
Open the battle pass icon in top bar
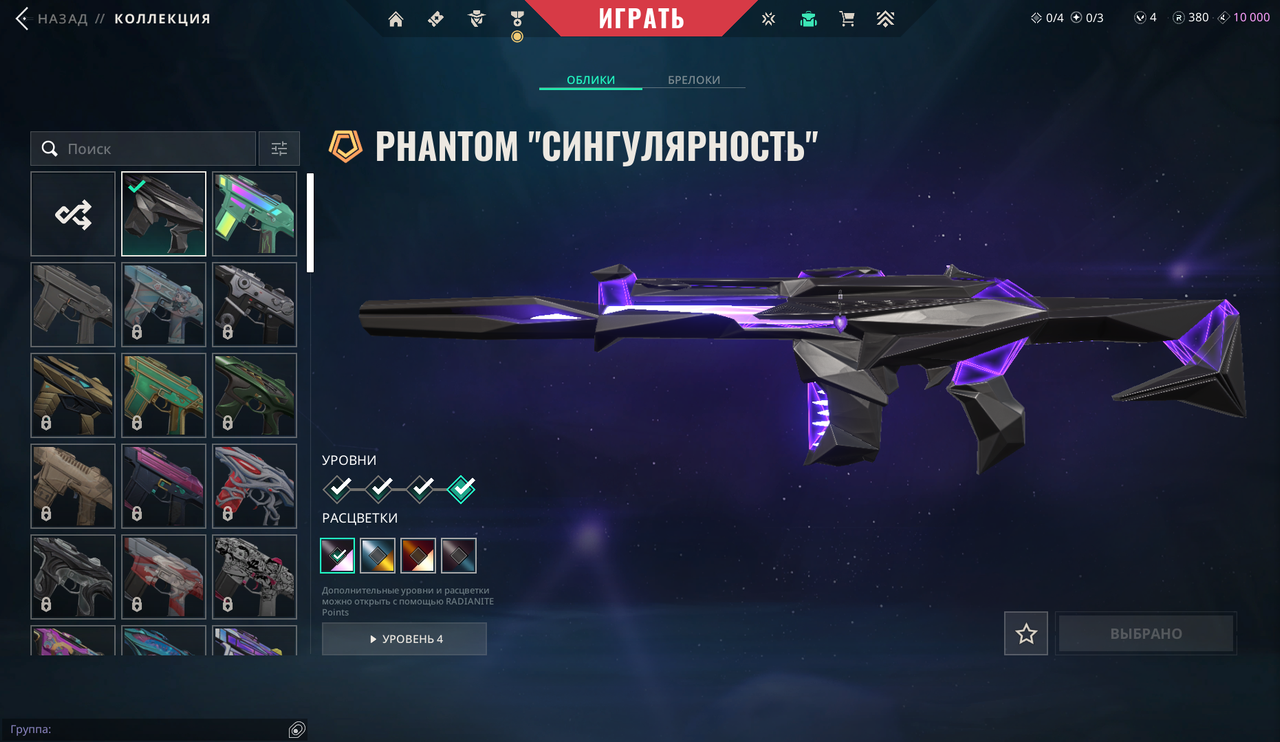[435, 18]
